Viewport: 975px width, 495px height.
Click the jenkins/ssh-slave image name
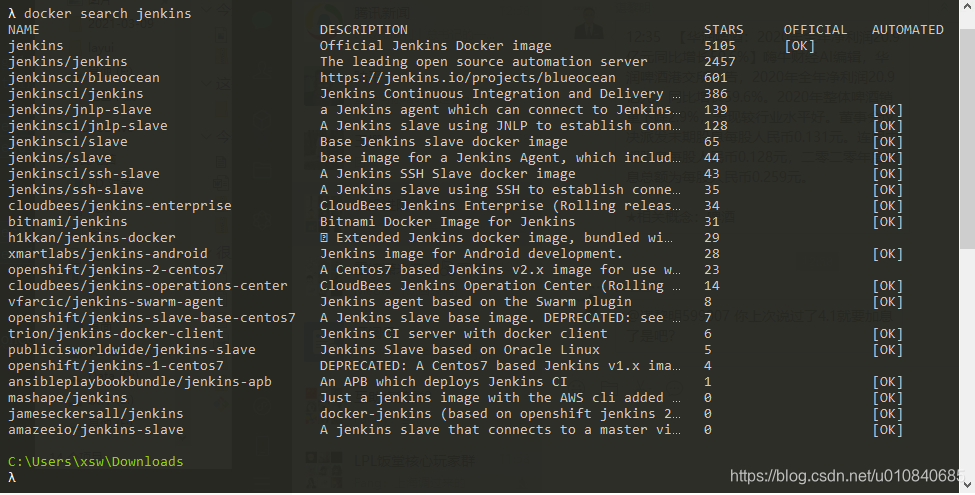coord(76,190)
